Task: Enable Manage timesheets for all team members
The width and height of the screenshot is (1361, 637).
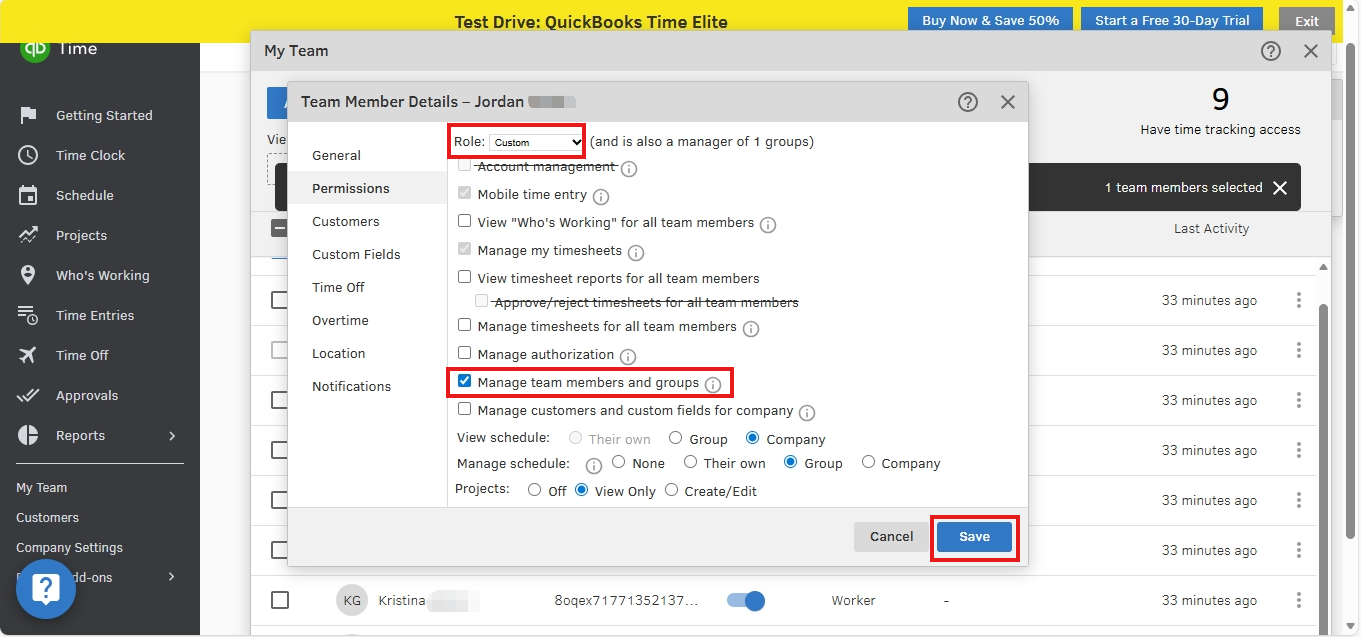Action: coord(464,326)
